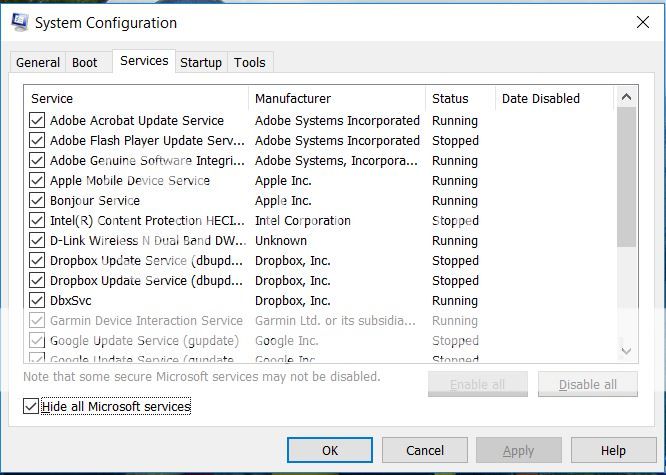Click Running status of DbxSvc row
Viewport: 666px width, 475px height.
click(x=455, y=300)
